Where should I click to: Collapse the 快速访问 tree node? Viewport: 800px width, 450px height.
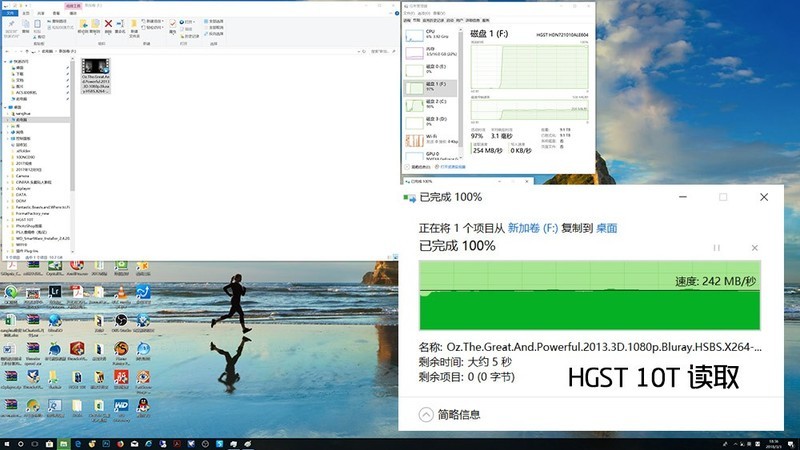coord(6,61)
